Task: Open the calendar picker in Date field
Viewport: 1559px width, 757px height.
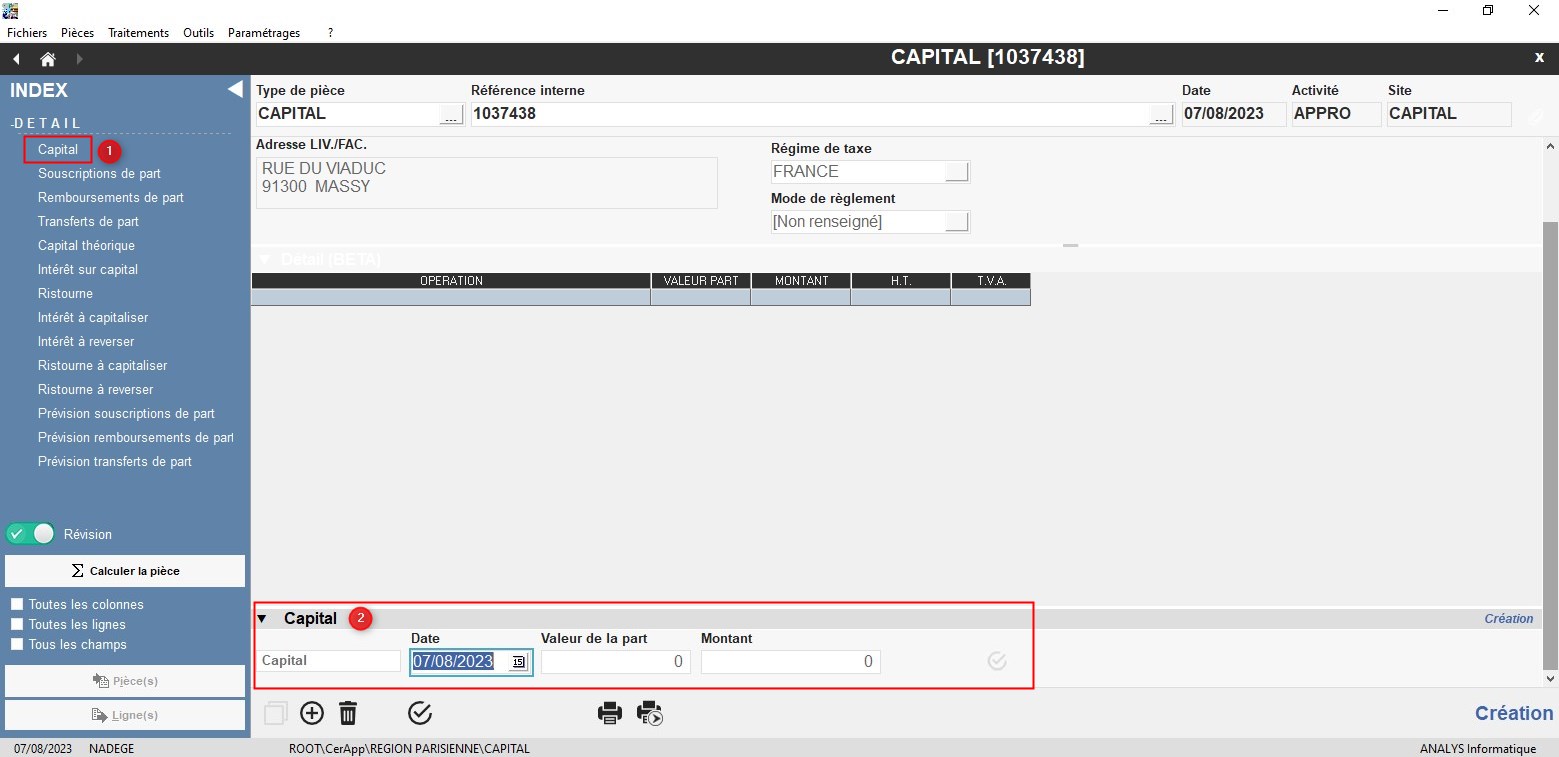Action: point(518,662)
